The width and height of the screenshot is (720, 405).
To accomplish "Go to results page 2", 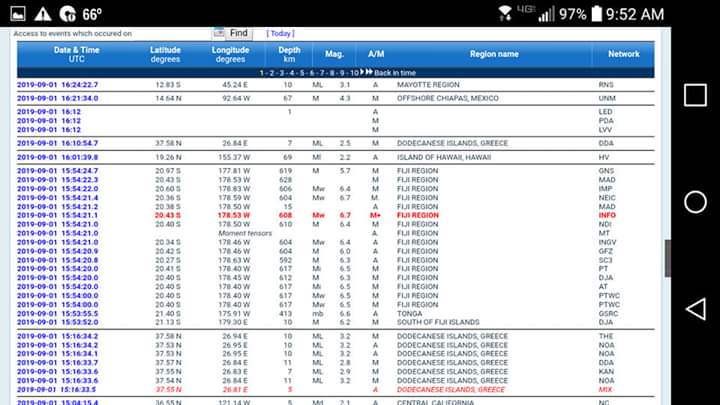I will tap(271, 73).
